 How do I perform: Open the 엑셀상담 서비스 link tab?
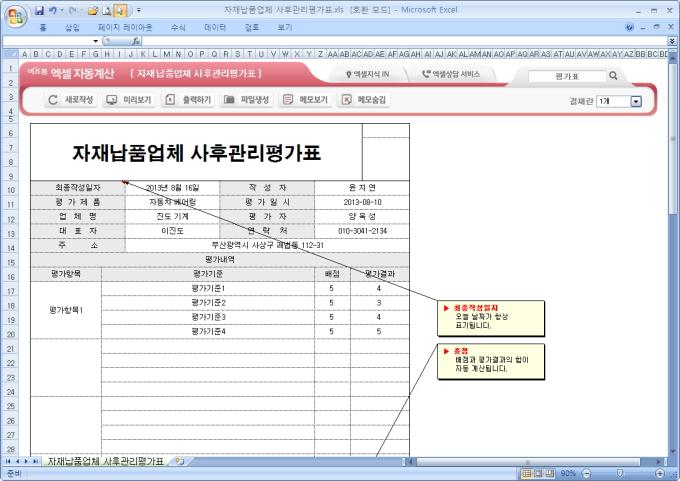tap(451, 74)
